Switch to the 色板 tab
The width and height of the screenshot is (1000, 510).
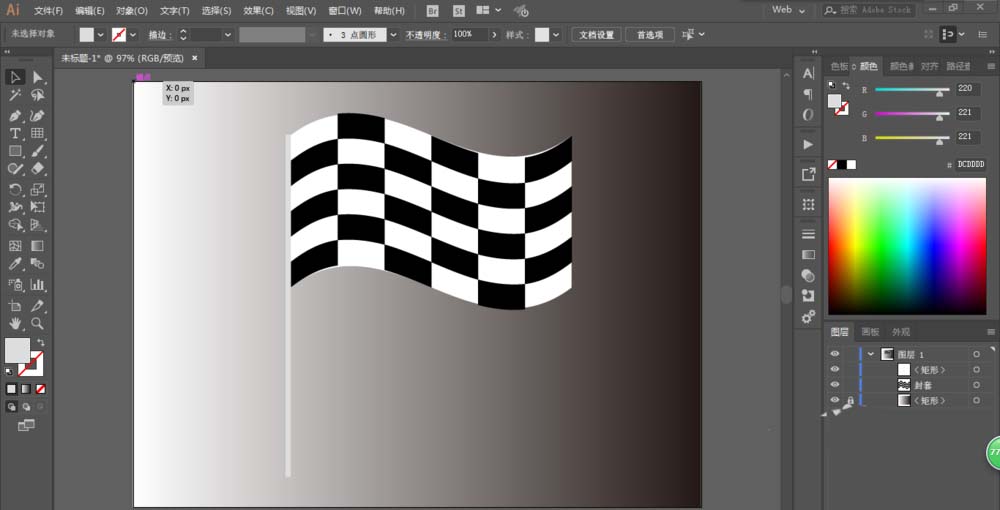click(x=839, y=66)
